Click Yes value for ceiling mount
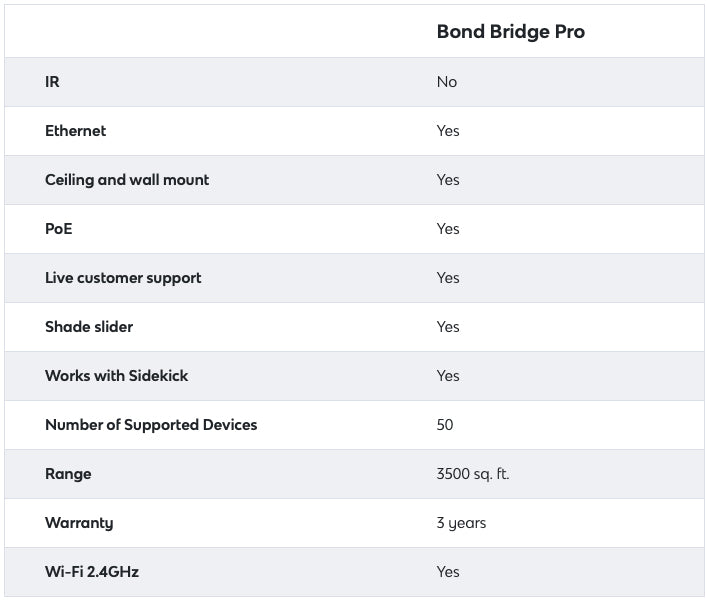Viewport: 707px width, 603px height. click(448, 180)
